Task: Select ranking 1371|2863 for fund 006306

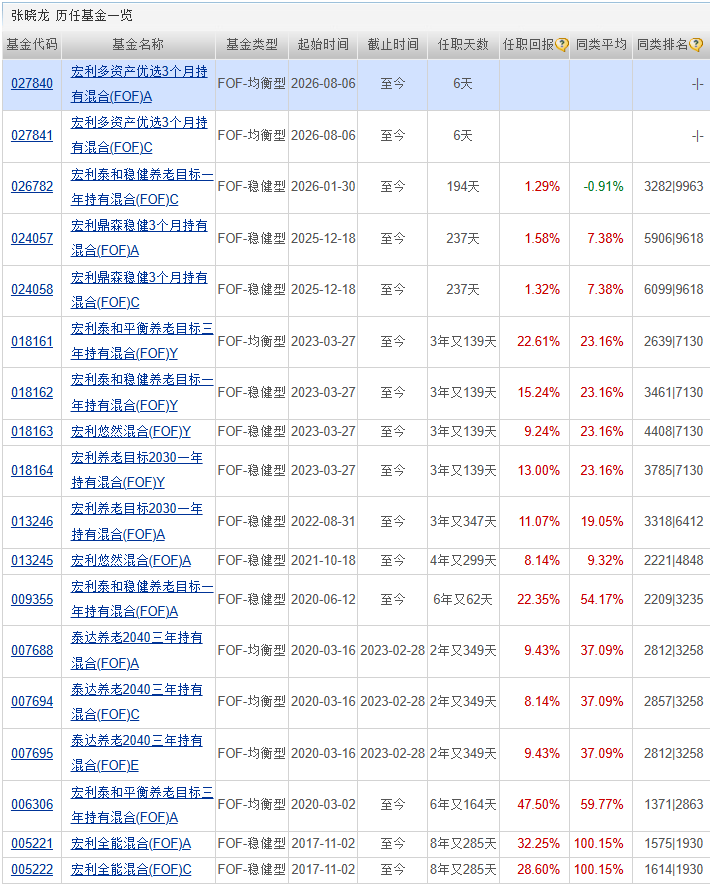Action: pos(673,804)
